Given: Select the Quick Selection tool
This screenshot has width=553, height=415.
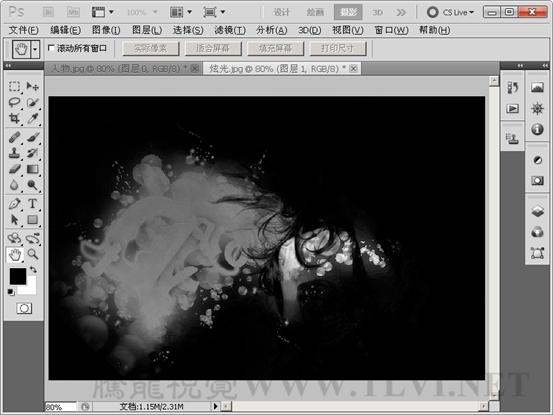Looking at the screenshot, I should (32, 102).
